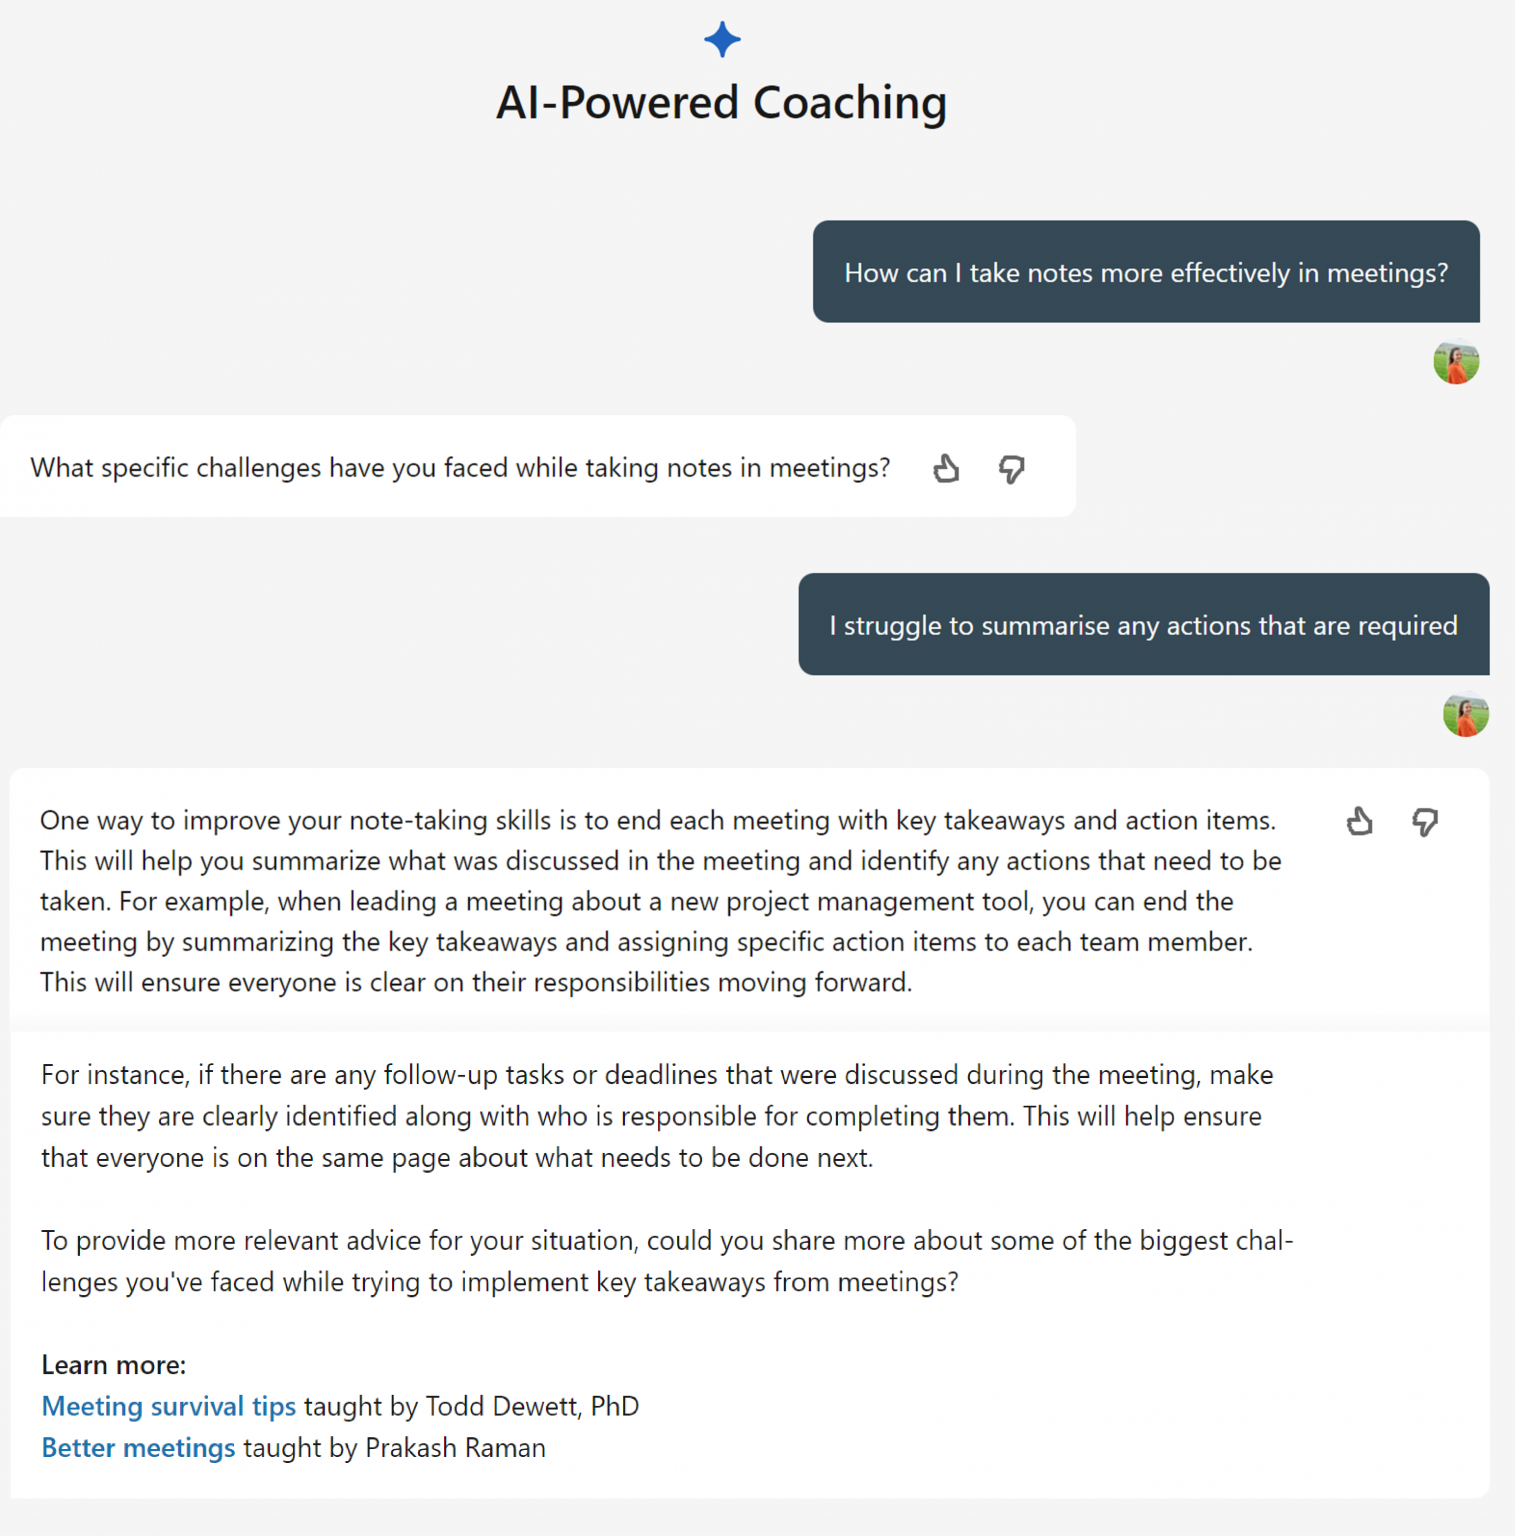The image size is (1515, 1536).
Task: Click the blue sparkle AI icon above the title
Action: [721, 39]
